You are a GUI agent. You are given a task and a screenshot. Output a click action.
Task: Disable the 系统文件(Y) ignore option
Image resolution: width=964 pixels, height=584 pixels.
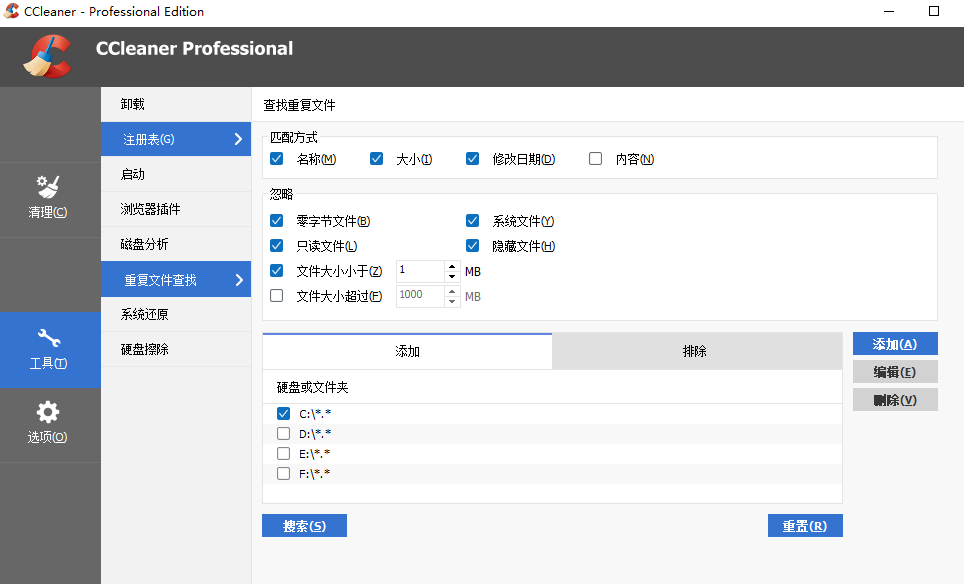pyautogui.click(x=472, y=220)
